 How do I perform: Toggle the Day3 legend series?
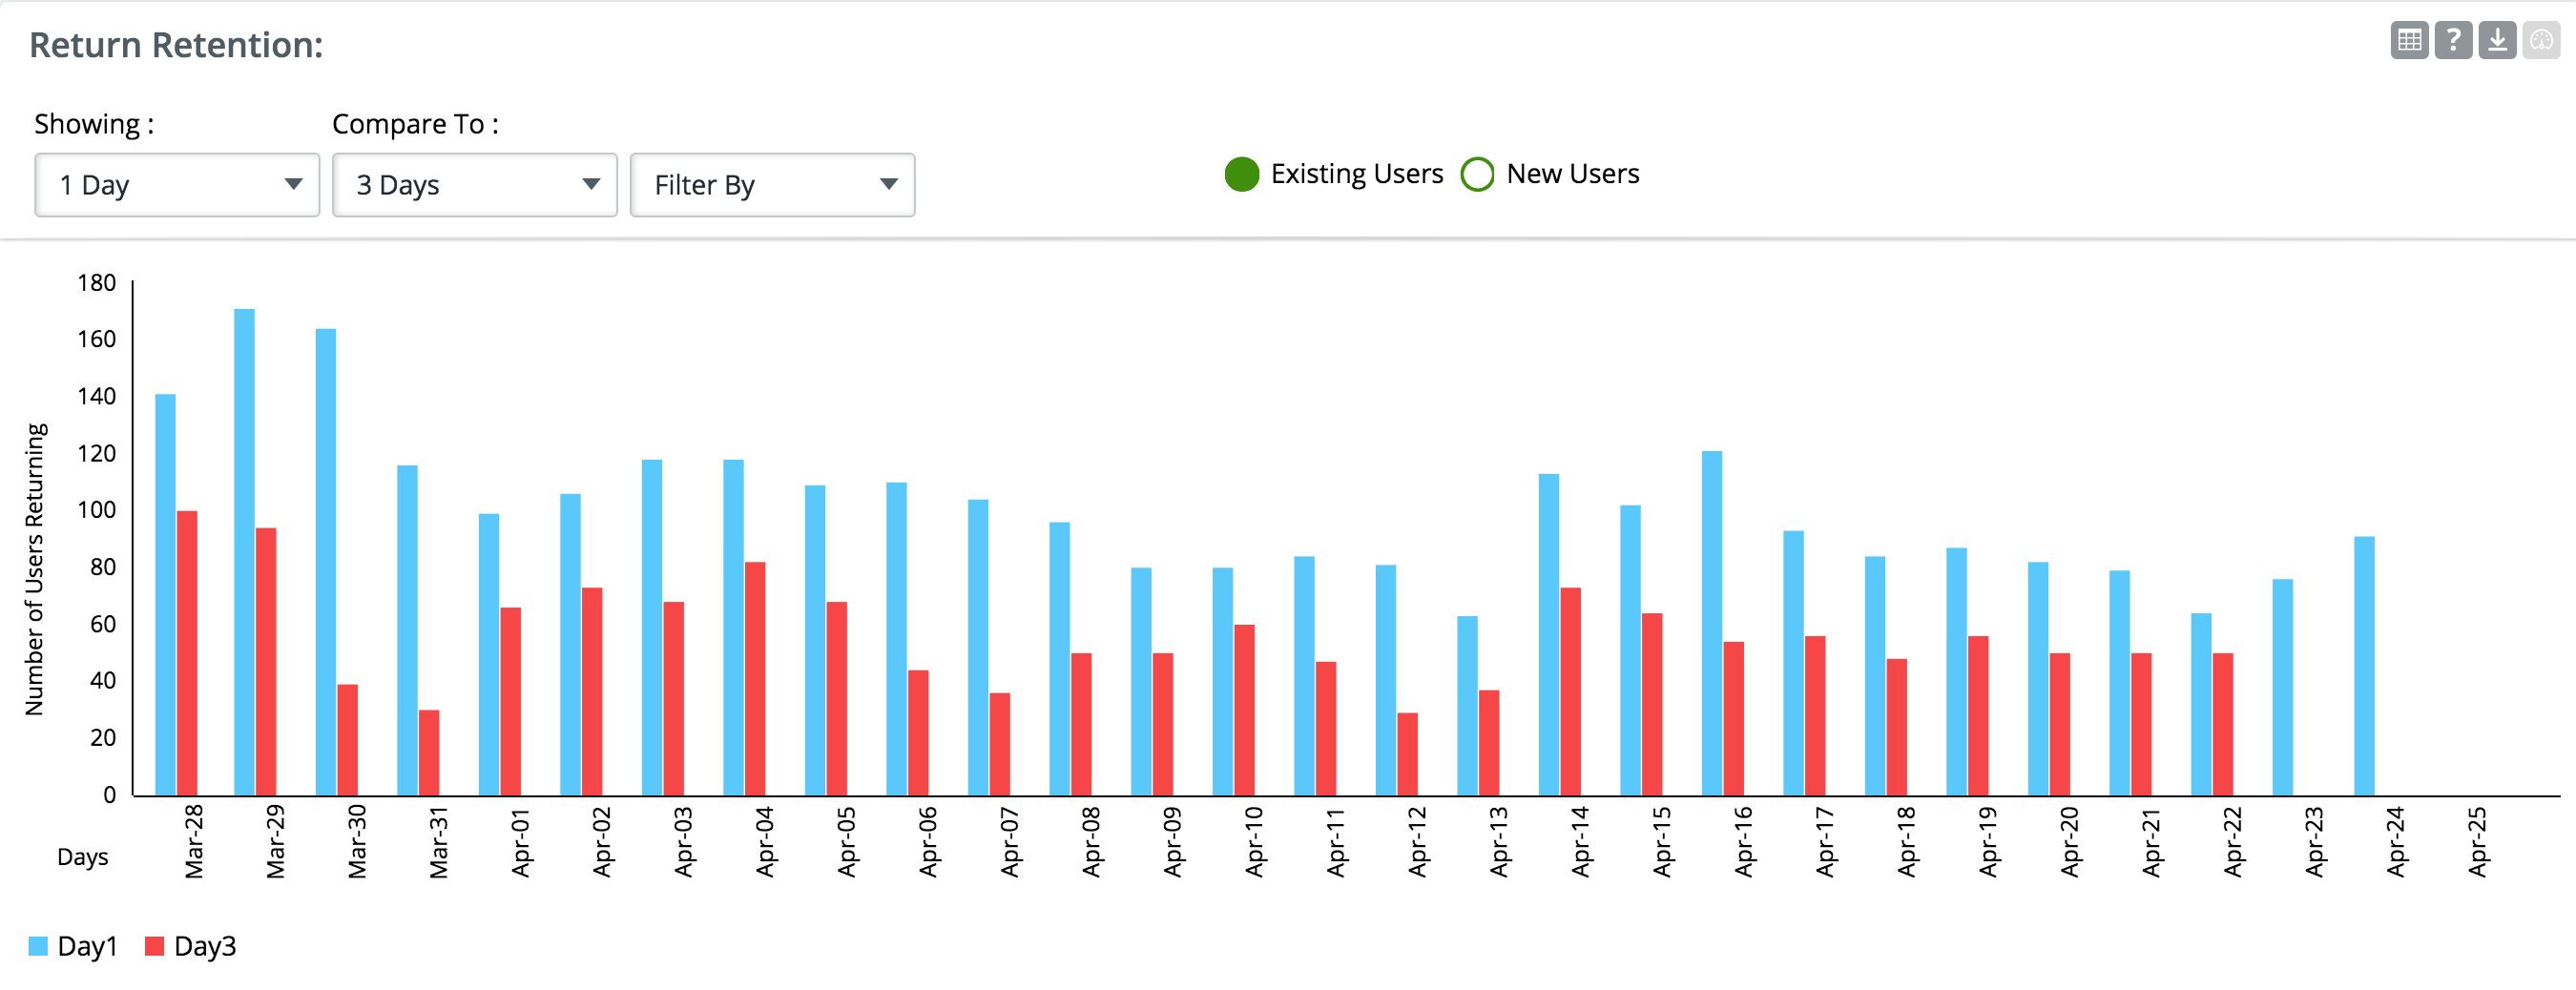[191, 947]
